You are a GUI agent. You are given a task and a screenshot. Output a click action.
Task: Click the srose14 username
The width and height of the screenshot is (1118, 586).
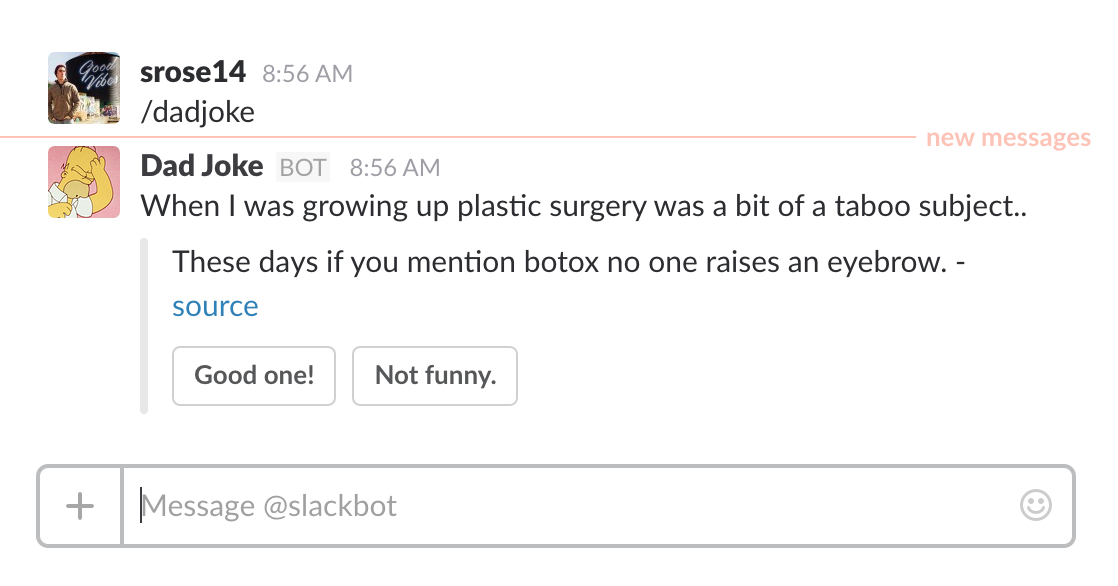pos(193,73)
